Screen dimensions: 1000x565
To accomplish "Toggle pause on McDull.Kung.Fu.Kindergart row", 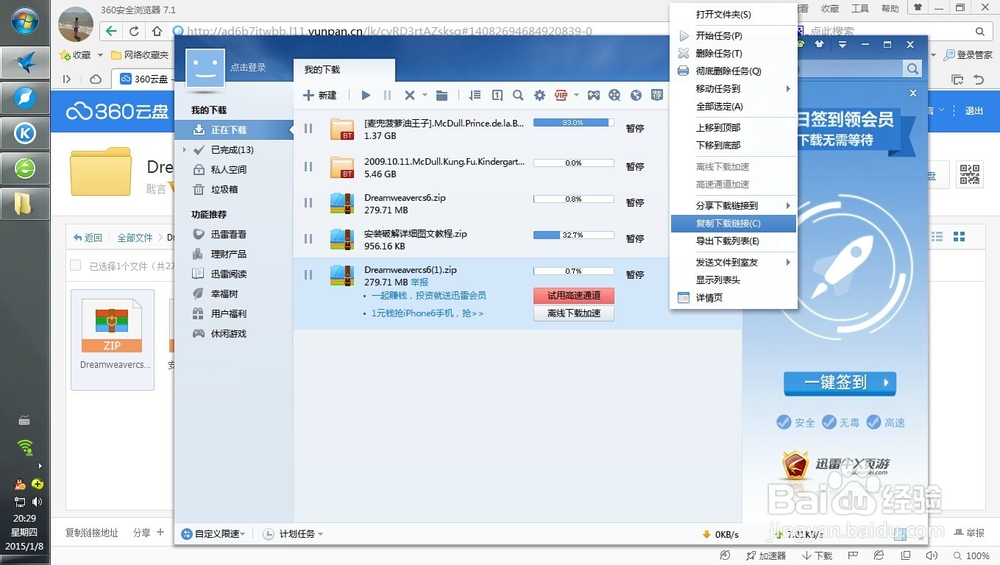I will (309, 167).
